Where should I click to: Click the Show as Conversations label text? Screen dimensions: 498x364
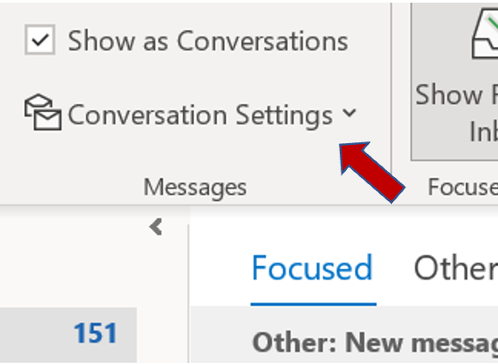pos(208,41)
